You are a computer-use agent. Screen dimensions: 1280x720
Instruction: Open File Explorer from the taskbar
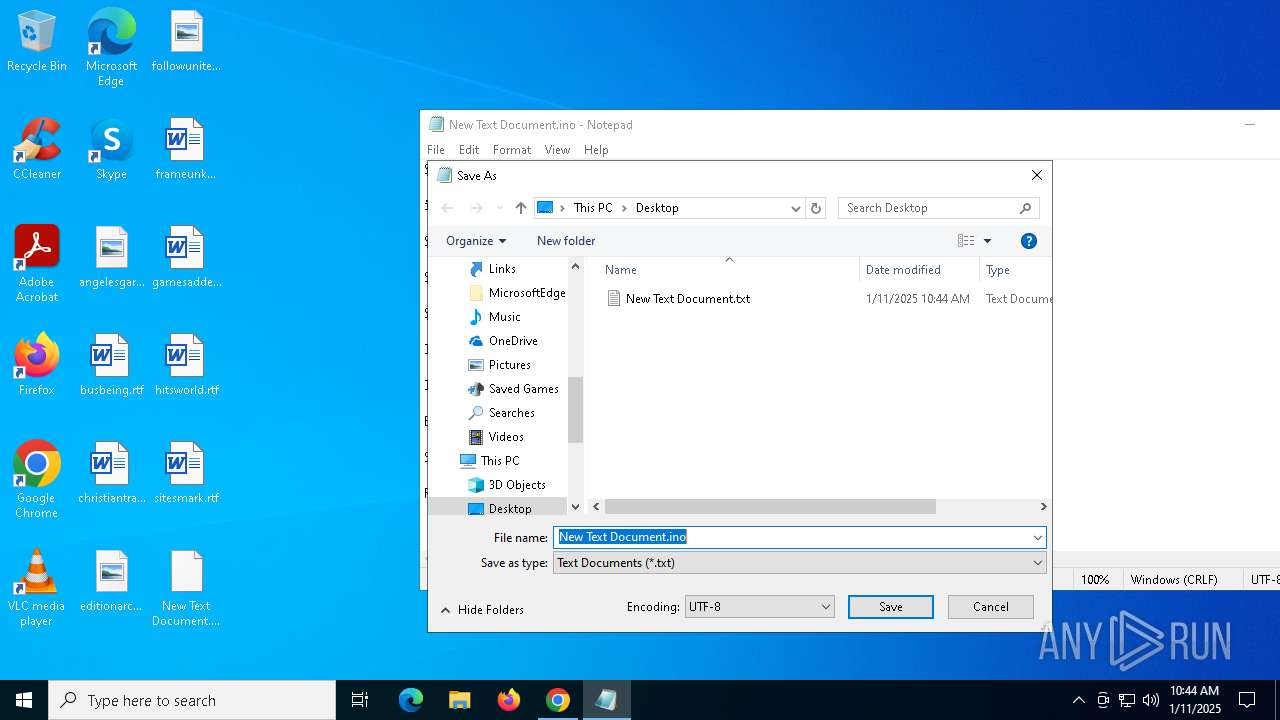(459, 700)
